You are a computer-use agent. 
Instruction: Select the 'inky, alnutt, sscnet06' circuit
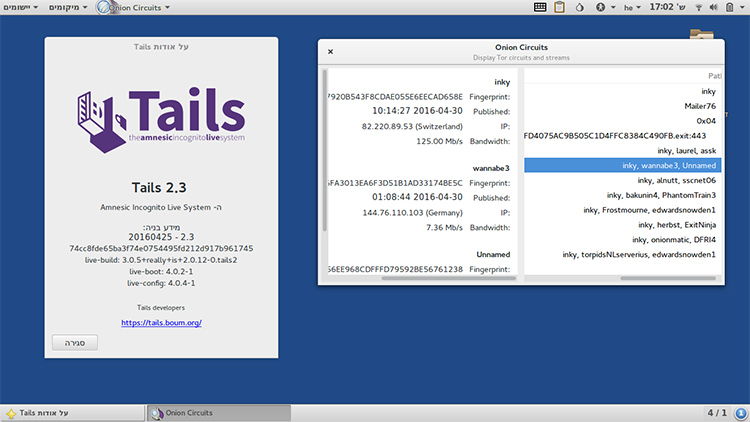coord(622,180)
